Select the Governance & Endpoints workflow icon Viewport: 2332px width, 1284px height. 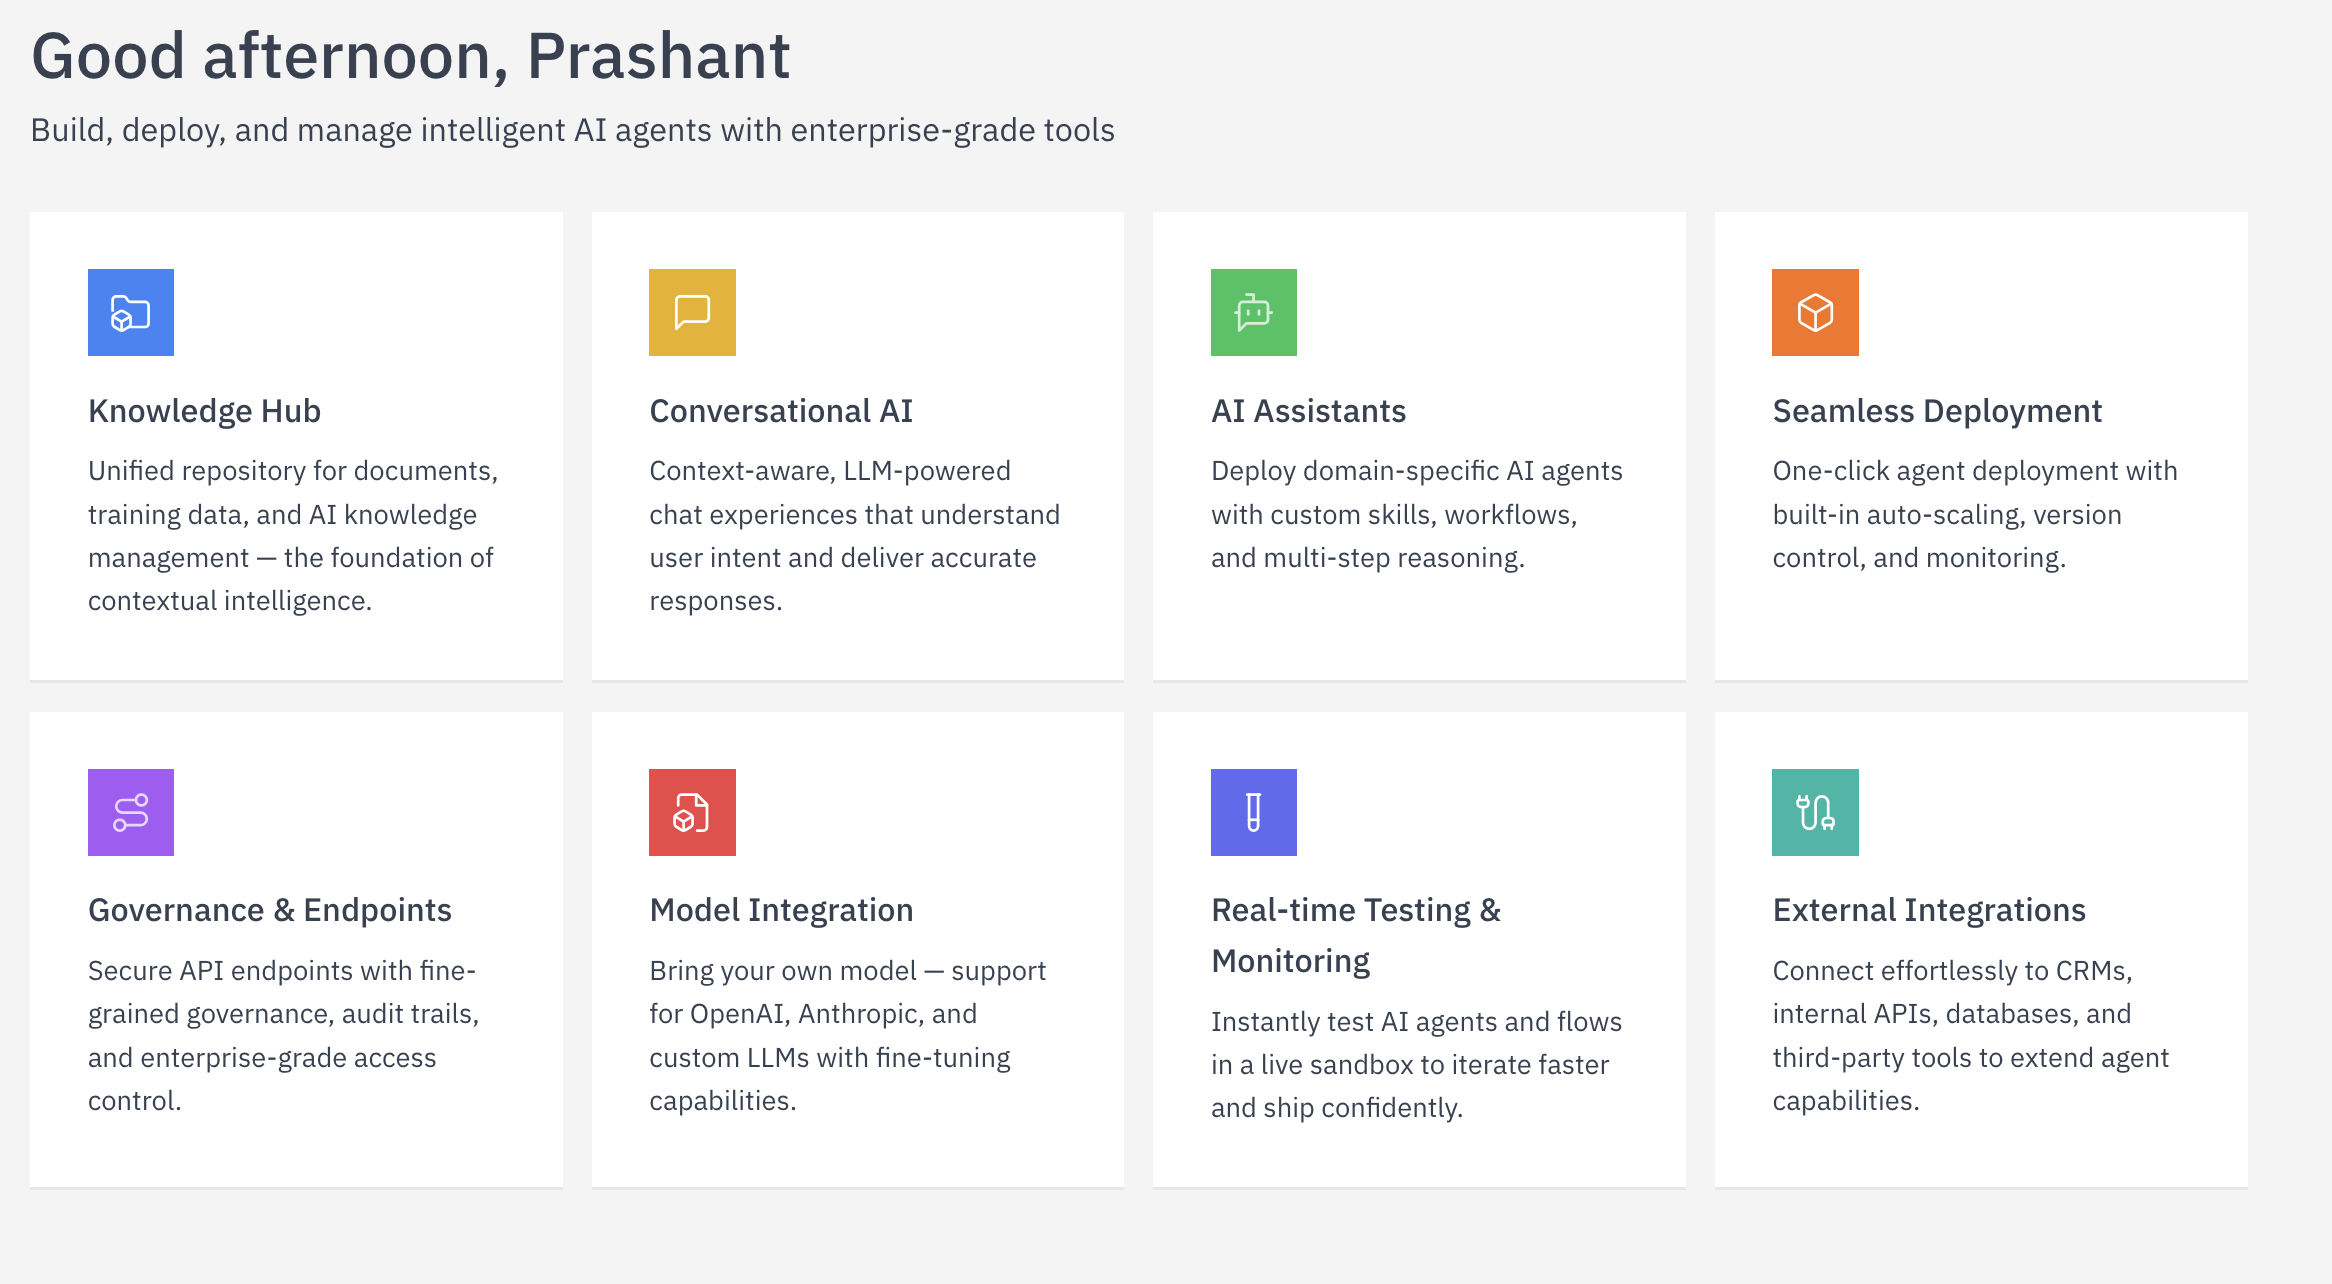pos(130,812)
